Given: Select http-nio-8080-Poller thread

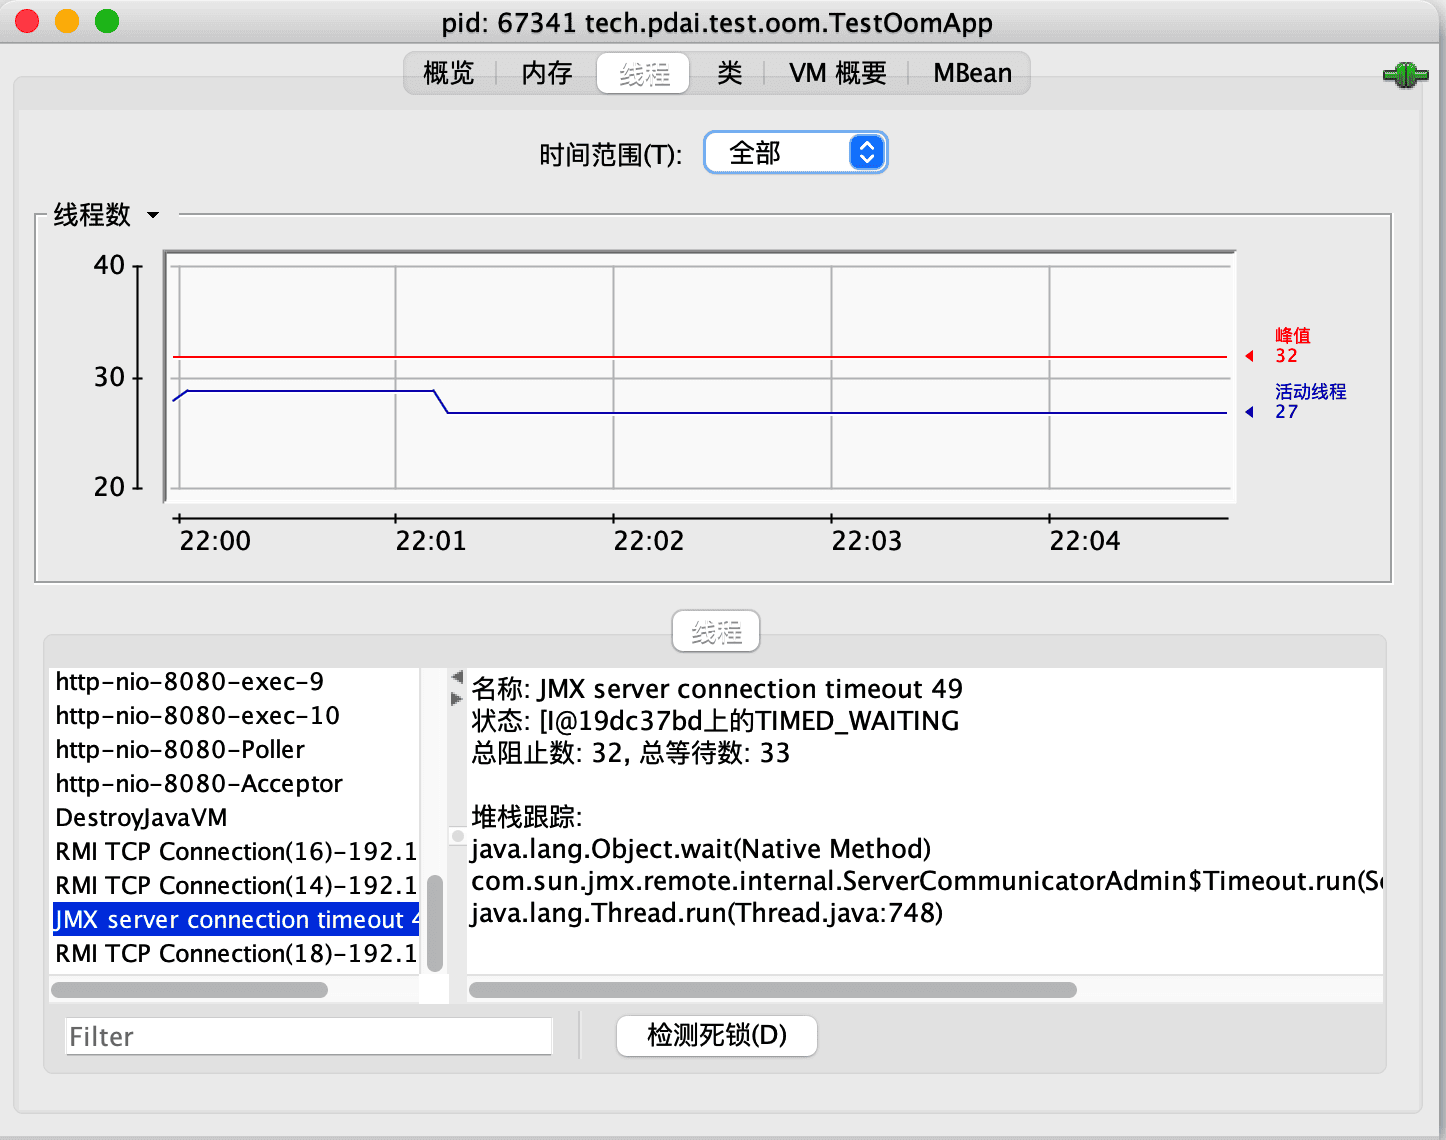Looking at the screenshot, I should pos(180,750).
